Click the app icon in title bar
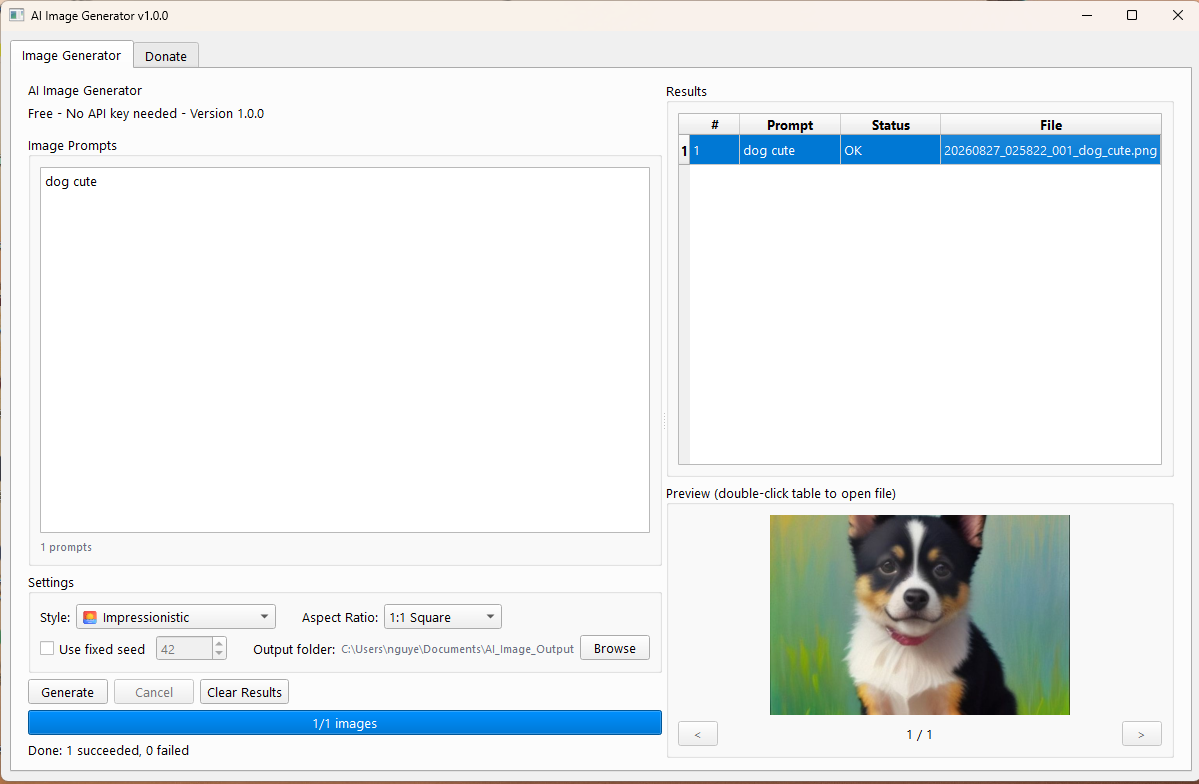The width and height of the screenshot is (1199, 784). [x=16, y=15]
